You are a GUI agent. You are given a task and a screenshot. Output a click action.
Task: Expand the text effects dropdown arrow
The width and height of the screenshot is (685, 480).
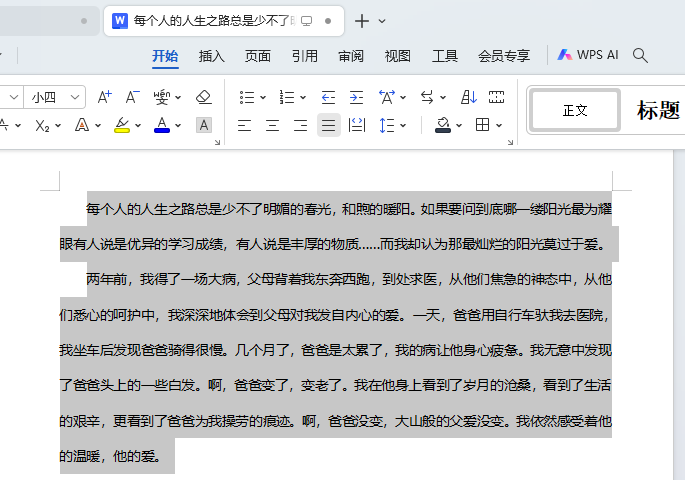click(x=98, y=126)
